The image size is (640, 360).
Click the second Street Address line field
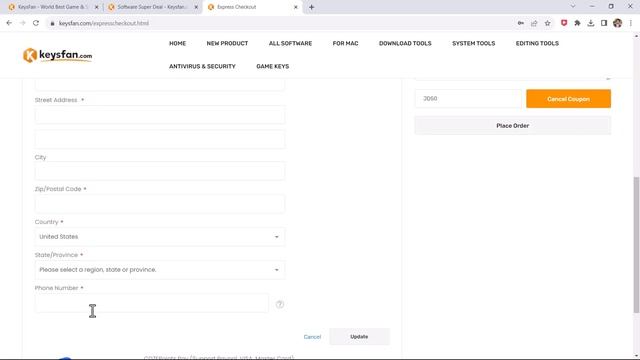pos(160,139)
